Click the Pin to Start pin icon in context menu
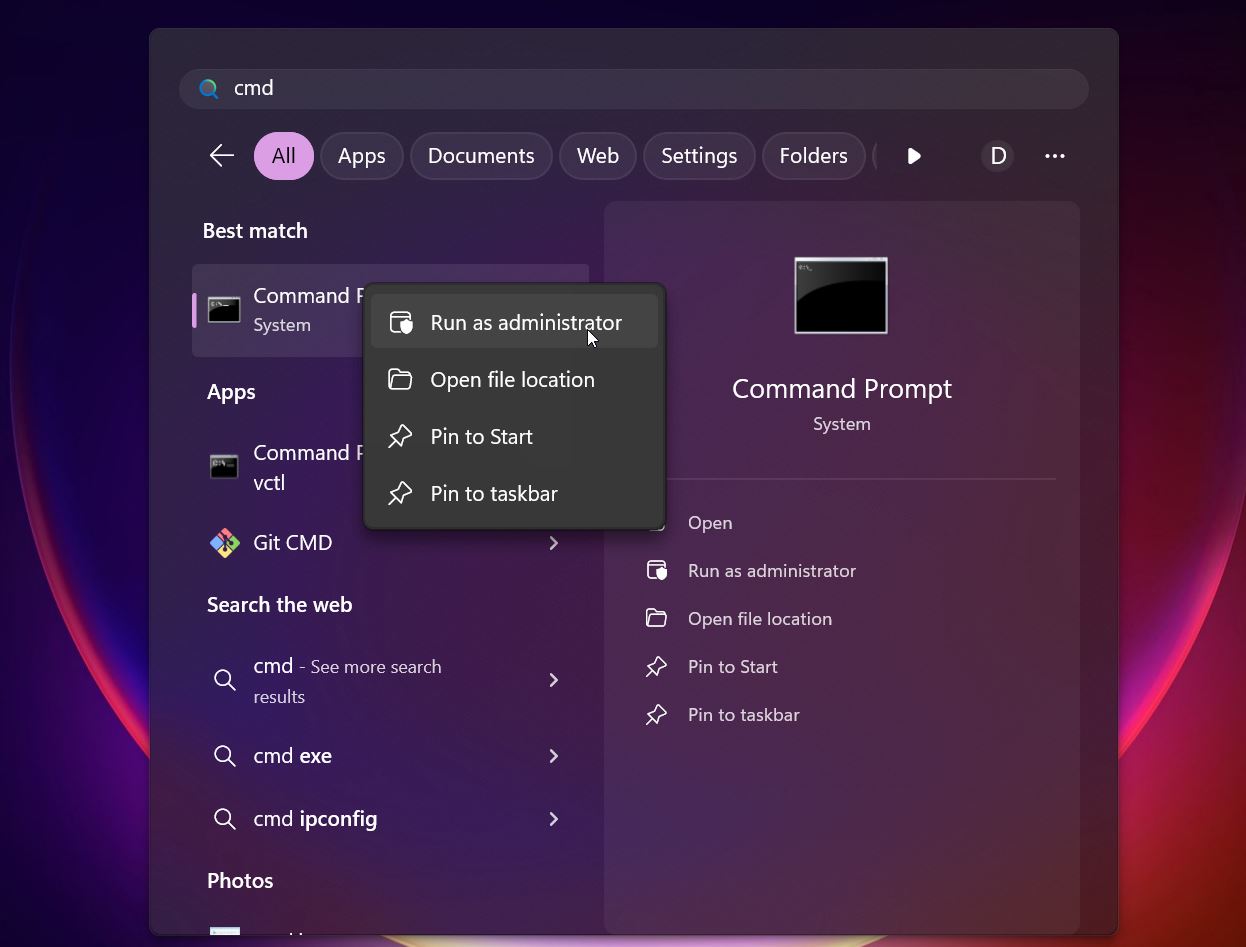The width and height of the screenshot is (1246, 947). [x=400, y=436]
